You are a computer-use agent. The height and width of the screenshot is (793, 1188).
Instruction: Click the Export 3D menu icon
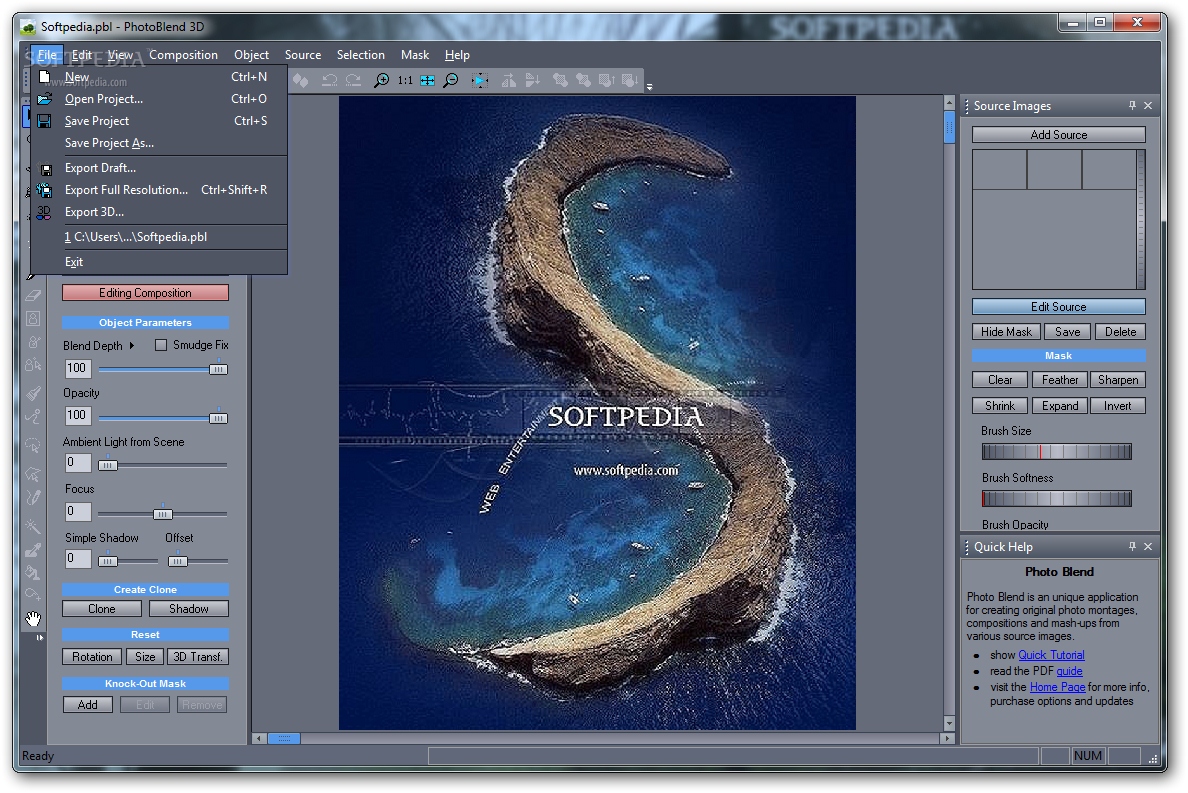(45, 212)
